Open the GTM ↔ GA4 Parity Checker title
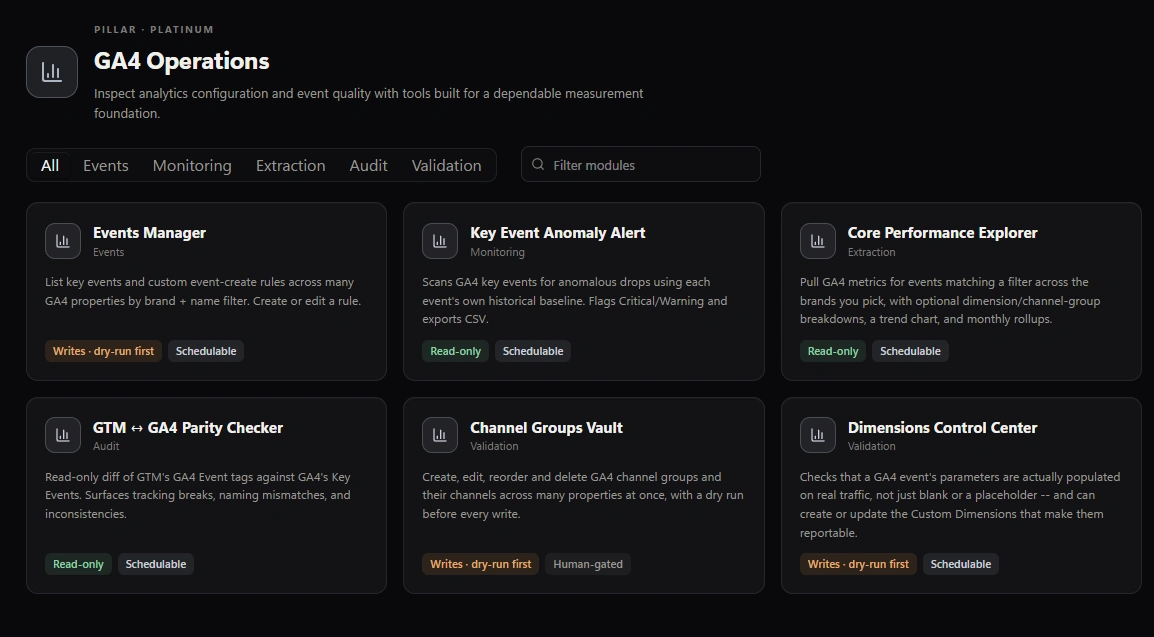Viewport: 1154px width, 637px height. click(x=188, y=428)
